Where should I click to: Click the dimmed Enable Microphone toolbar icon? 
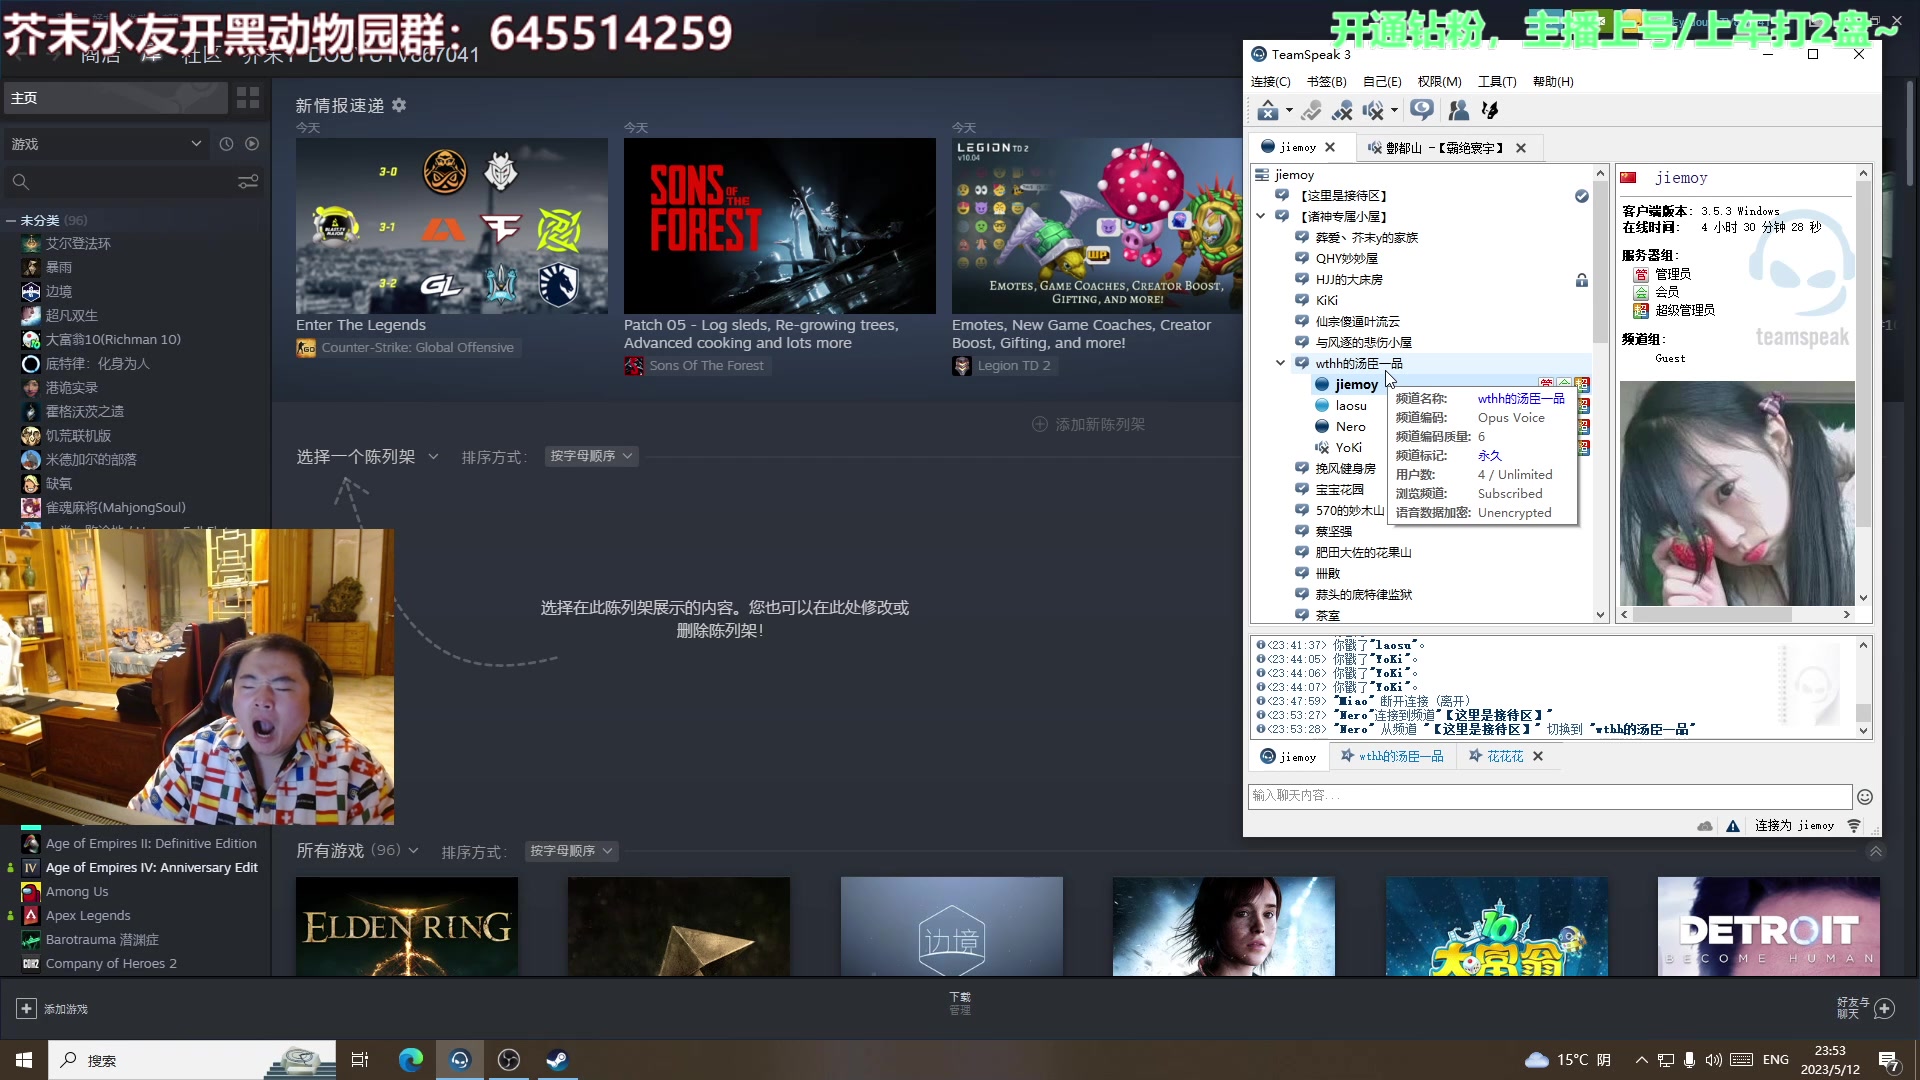point(1312,110)
